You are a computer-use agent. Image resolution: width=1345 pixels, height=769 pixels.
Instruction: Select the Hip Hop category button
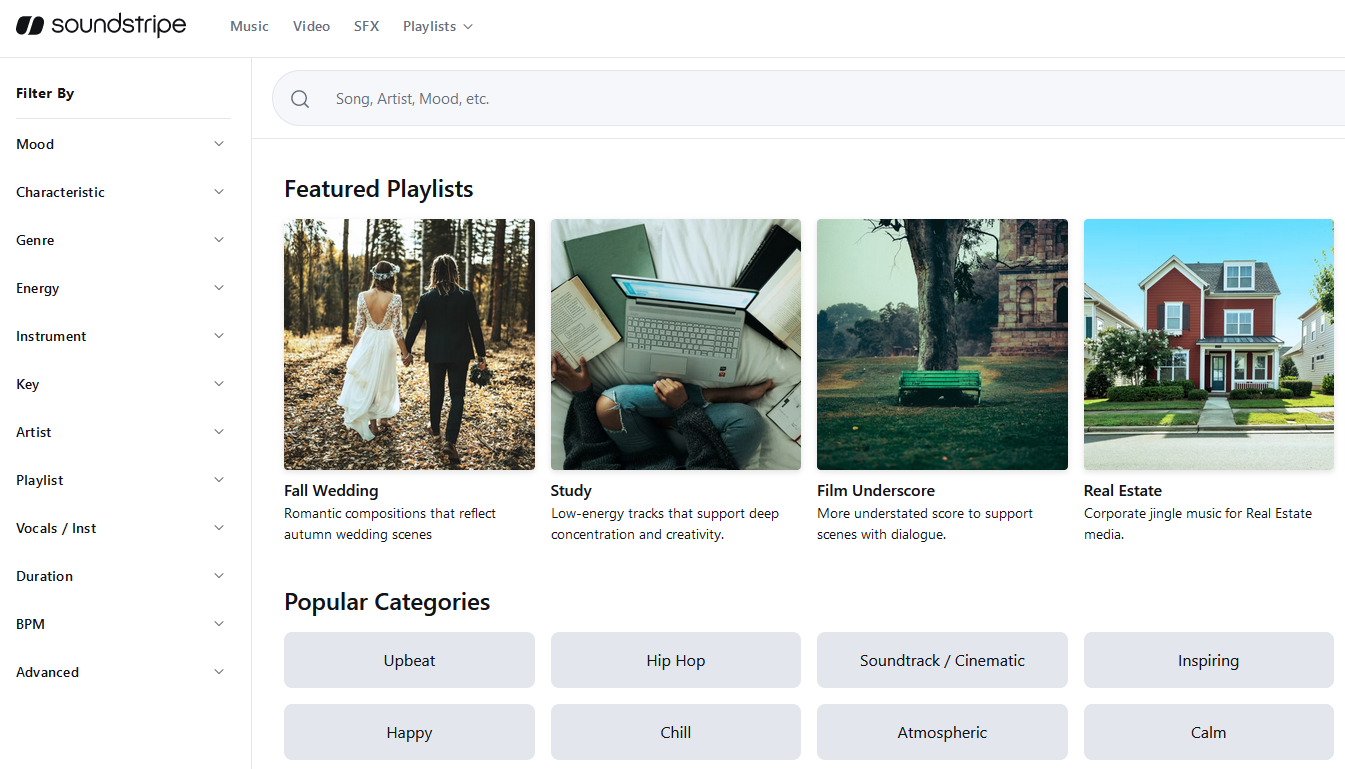click(x=675, y=660)
